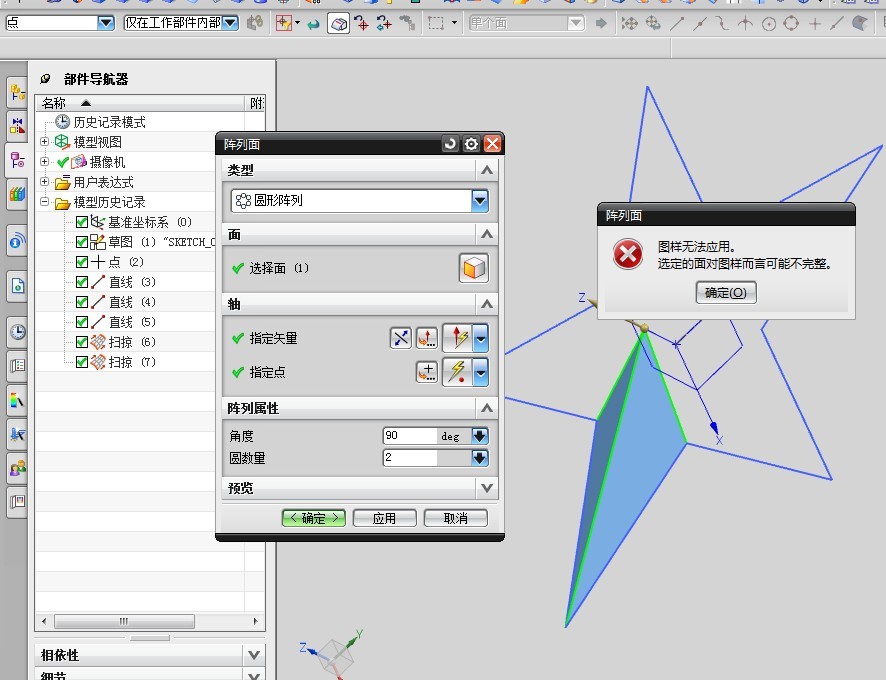Click the reset icon in 阵列面 title bar
The height and width of the screenshot is (680, 886).
tap(450, 144)
